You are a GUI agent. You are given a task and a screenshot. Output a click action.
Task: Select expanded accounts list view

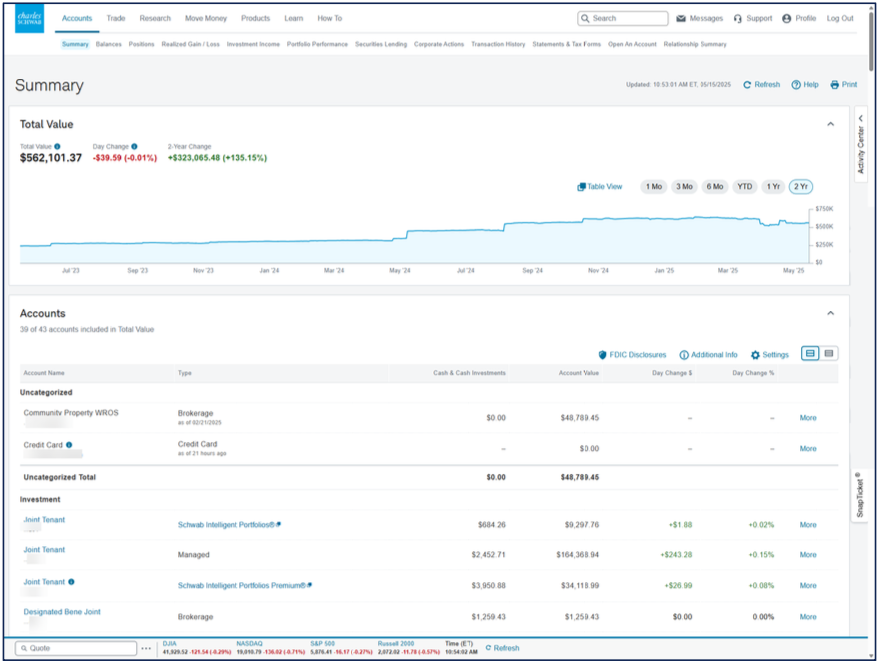tap(810, 354)
